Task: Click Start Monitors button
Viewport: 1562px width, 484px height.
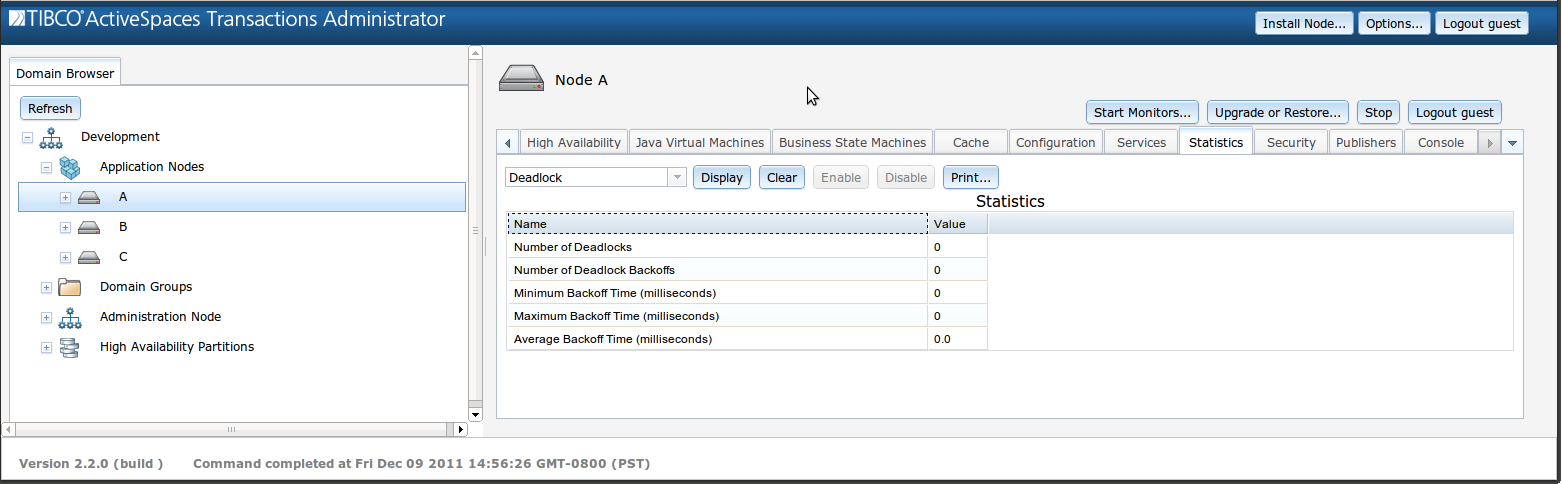Action: tap(1143, 112)
